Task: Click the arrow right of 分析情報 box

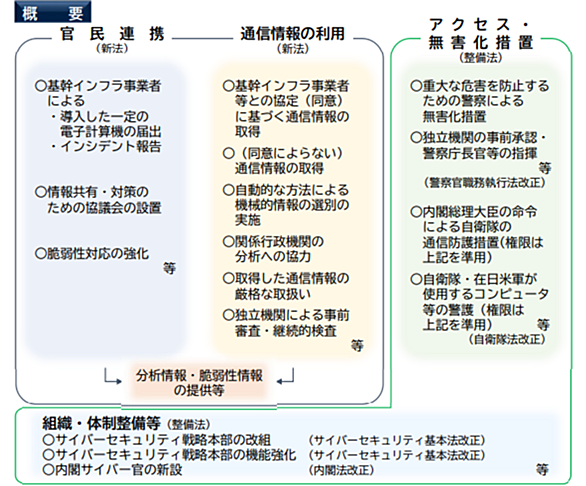Action: [285, 376]
